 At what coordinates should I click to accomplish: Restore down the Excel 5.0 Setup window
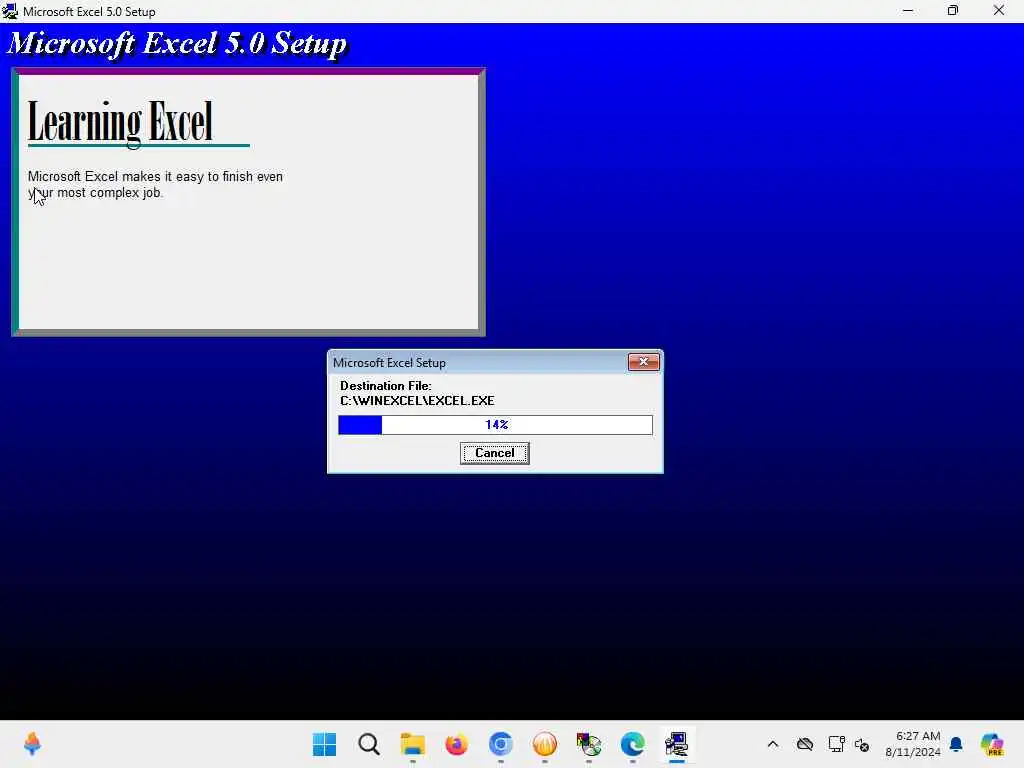point(953,11)
